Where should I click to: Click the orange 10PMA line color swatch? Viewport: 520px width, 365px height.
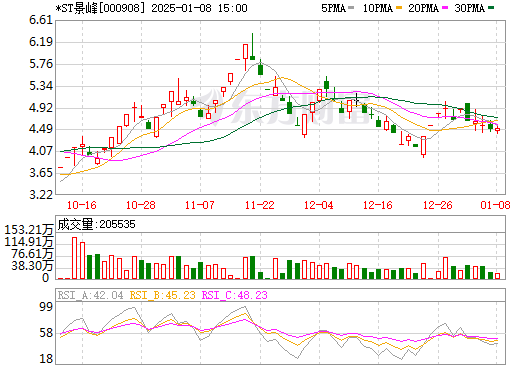398,8
